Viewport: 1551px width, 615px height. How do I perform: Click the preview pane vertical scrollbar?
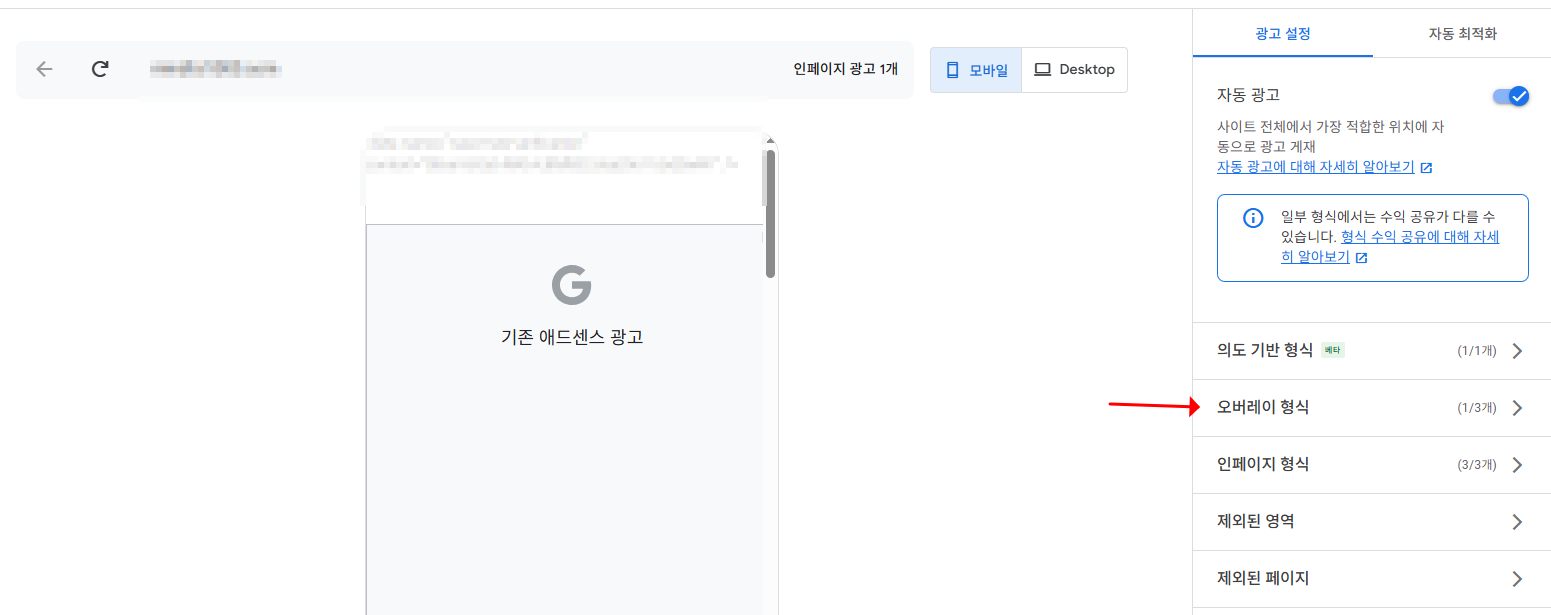point(770,213)
